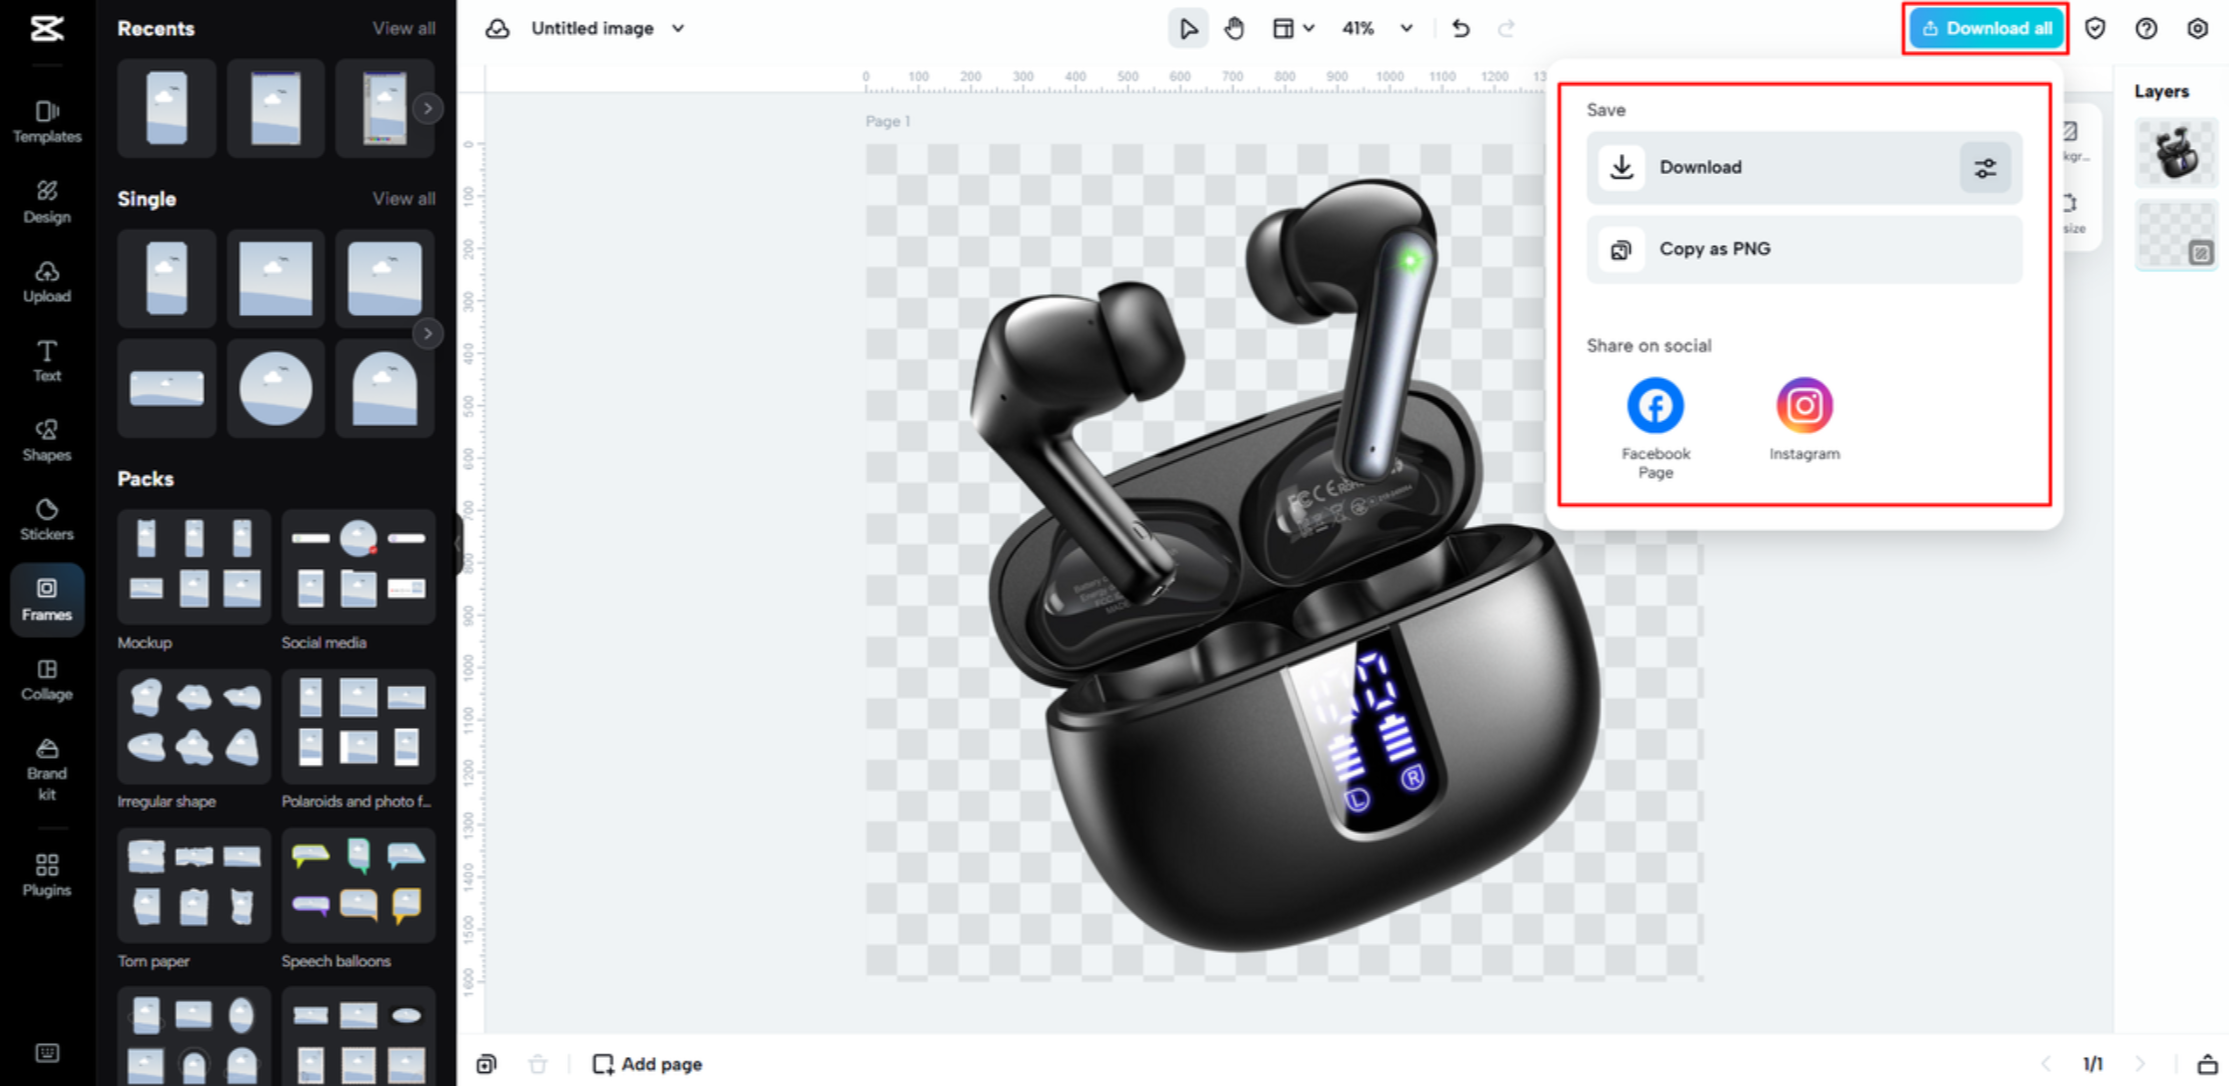The height and width of the screenshot is (1086, 2229).
Task: Choose the circle frame in Single
Action: click(x=276, y=388)
